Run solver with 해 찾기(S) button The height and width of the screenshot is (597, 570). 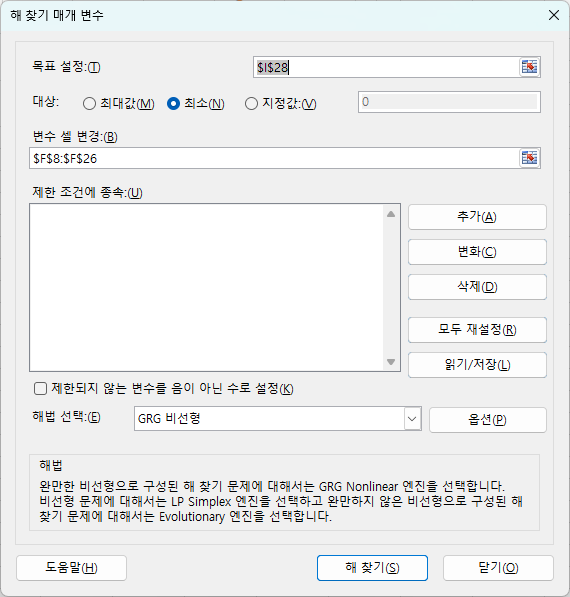(x=372, y=568)
